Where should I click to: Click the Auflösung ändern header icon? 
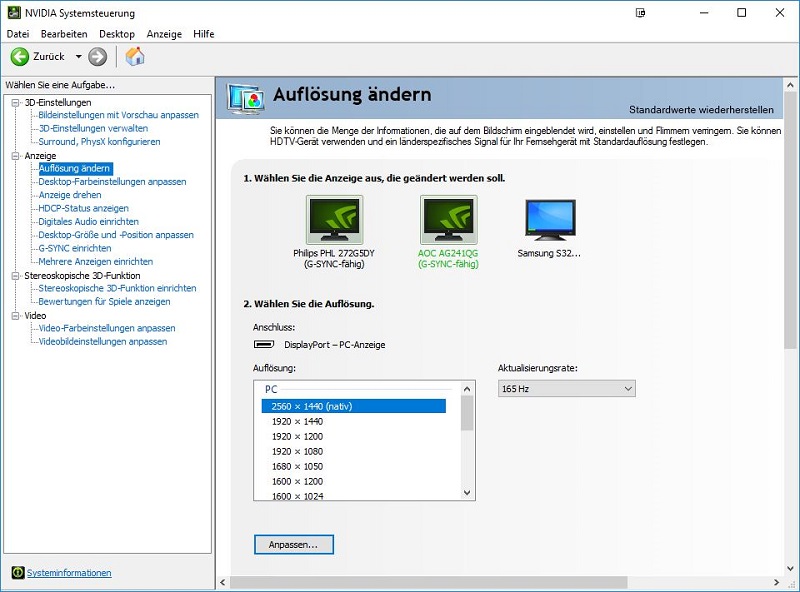(x=246, y=98)
